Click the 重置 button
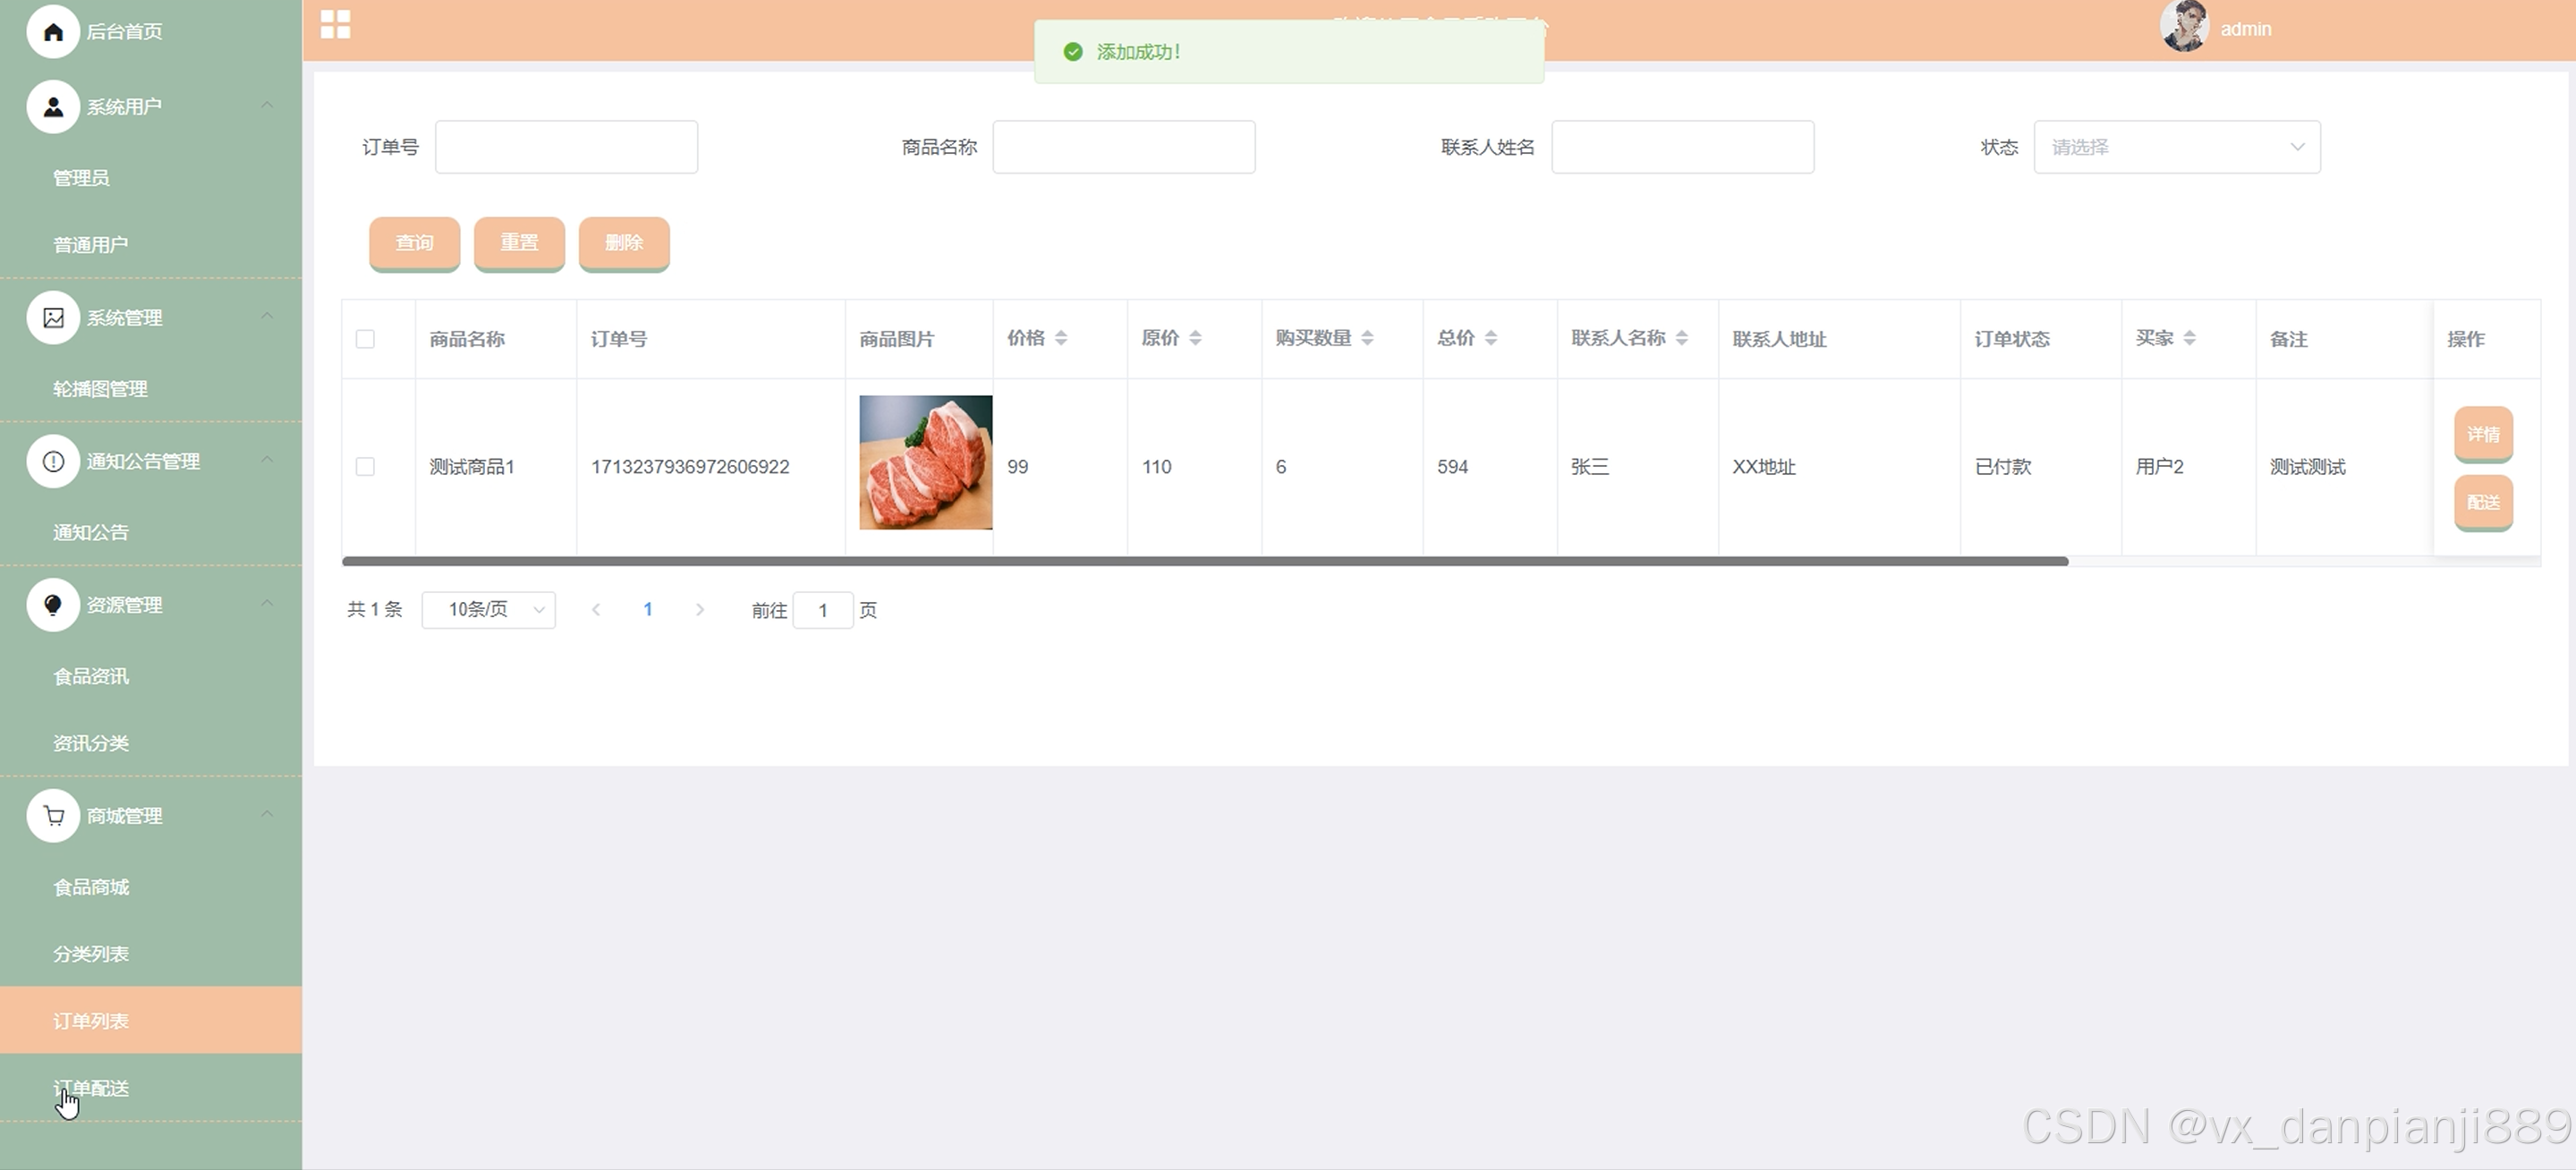The image size is (2576, 1170). 519,243
